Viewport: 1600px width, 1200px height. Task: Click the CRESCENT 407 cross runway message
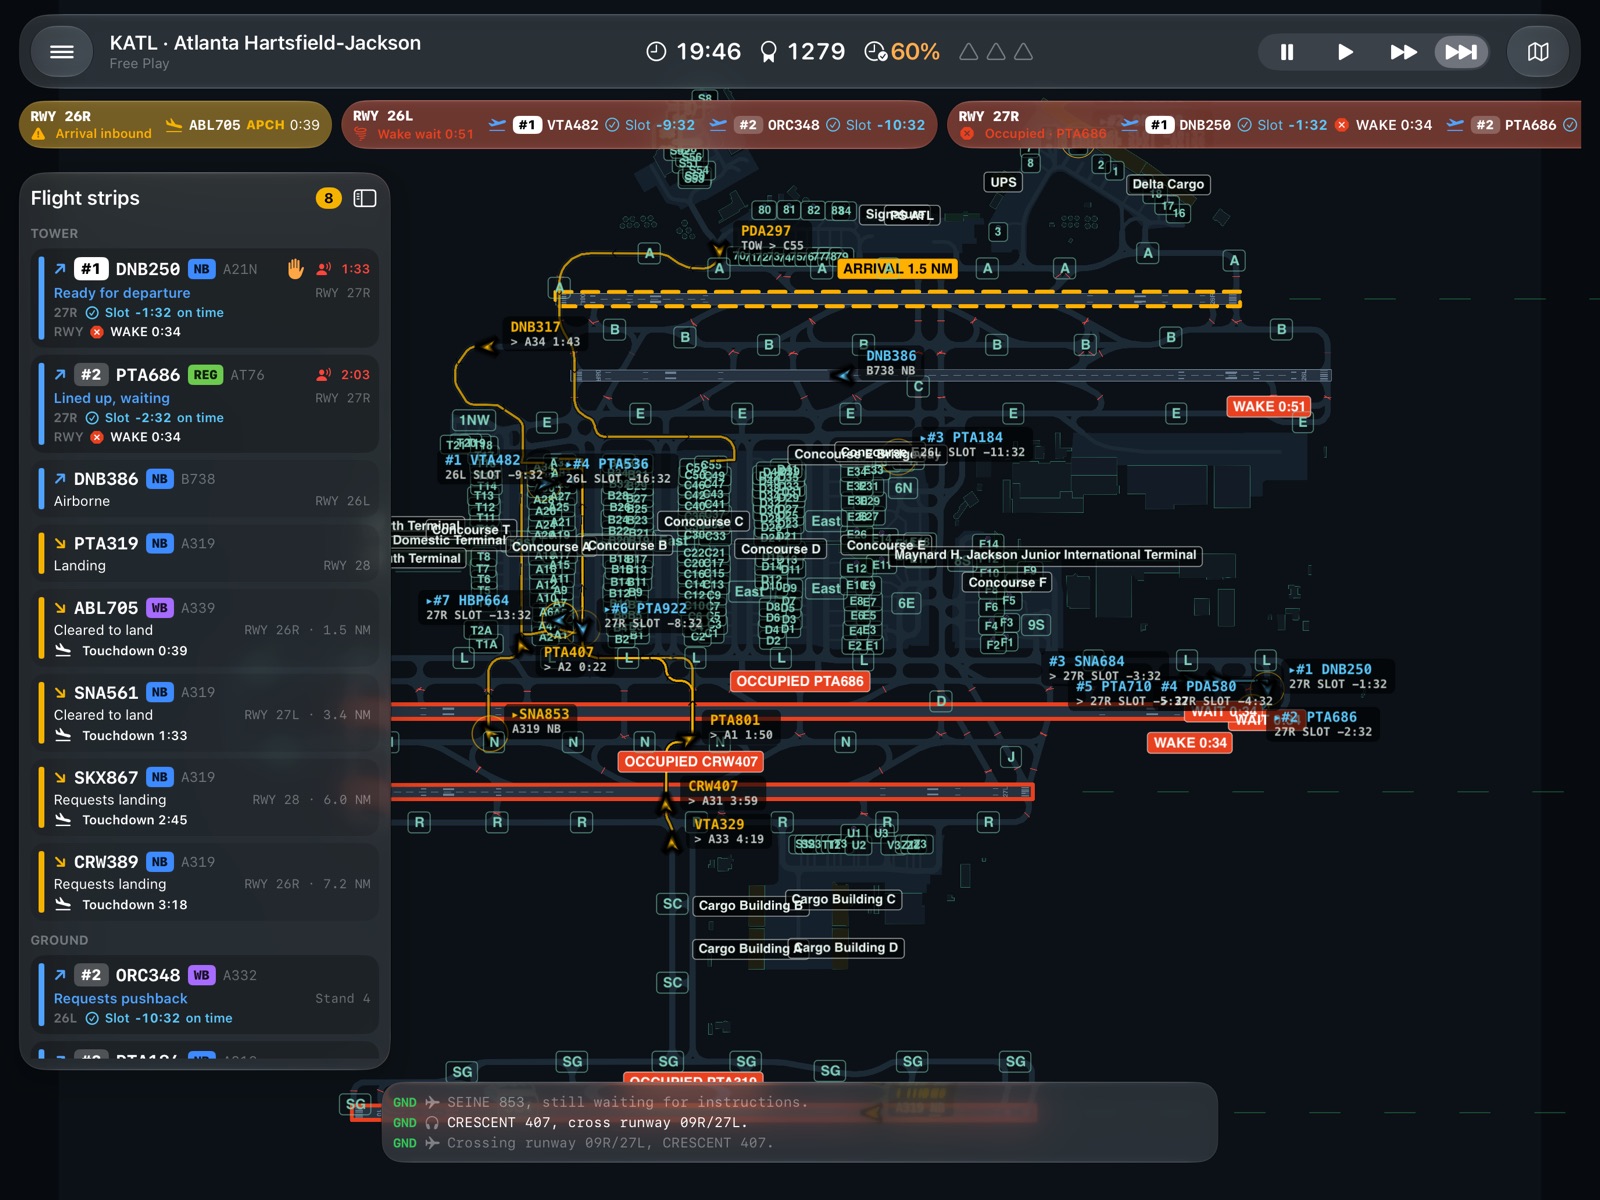click(x=597, y=1122)
